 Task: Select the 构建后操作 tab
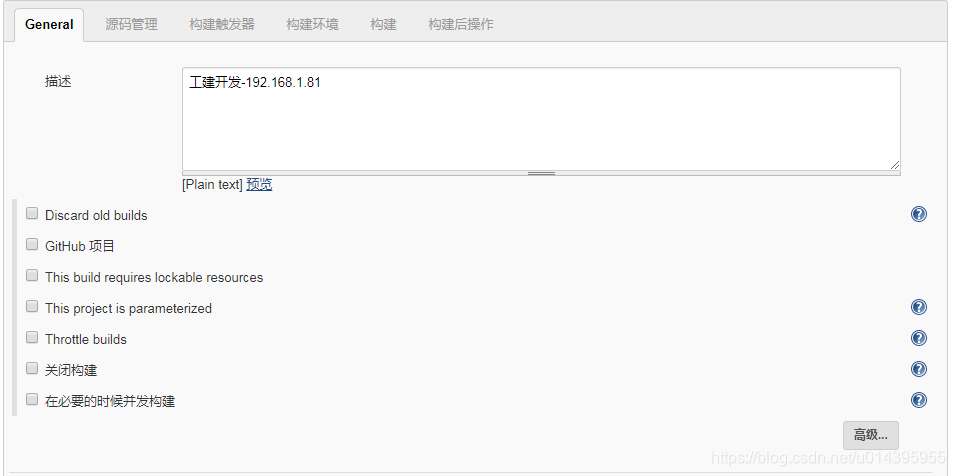pos(460,24)
